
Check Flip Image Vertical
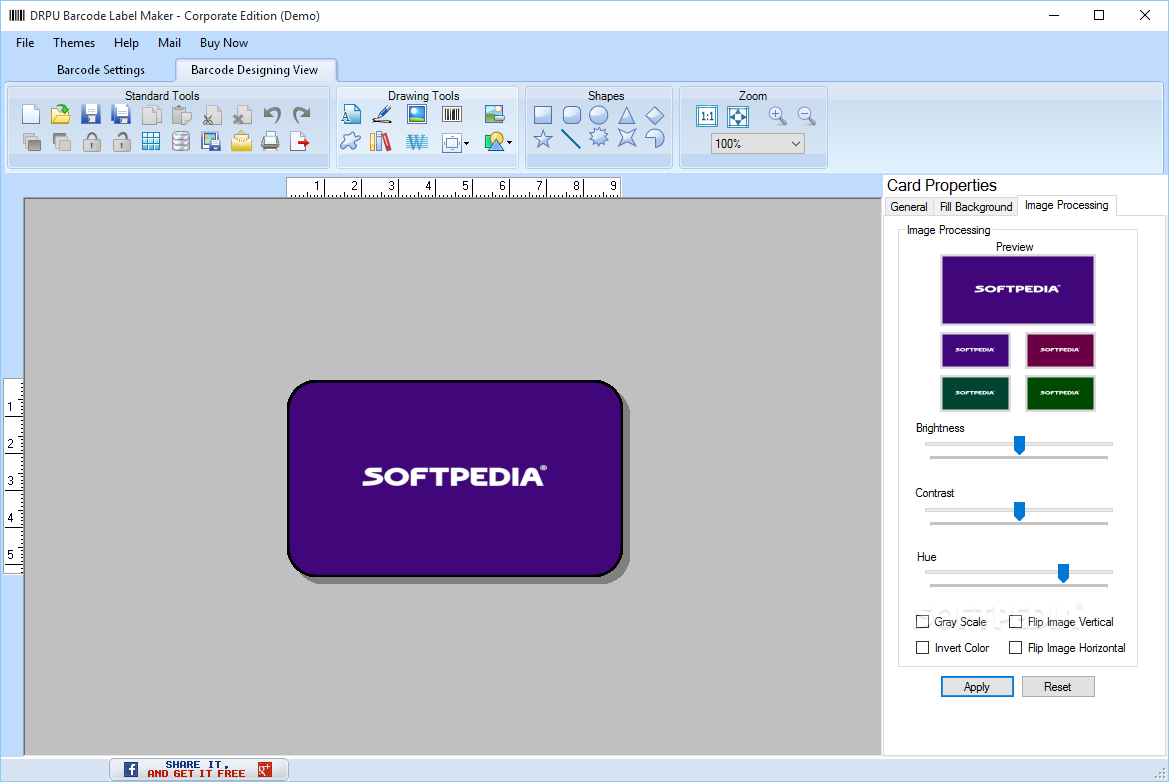[x=1015, y=622]
